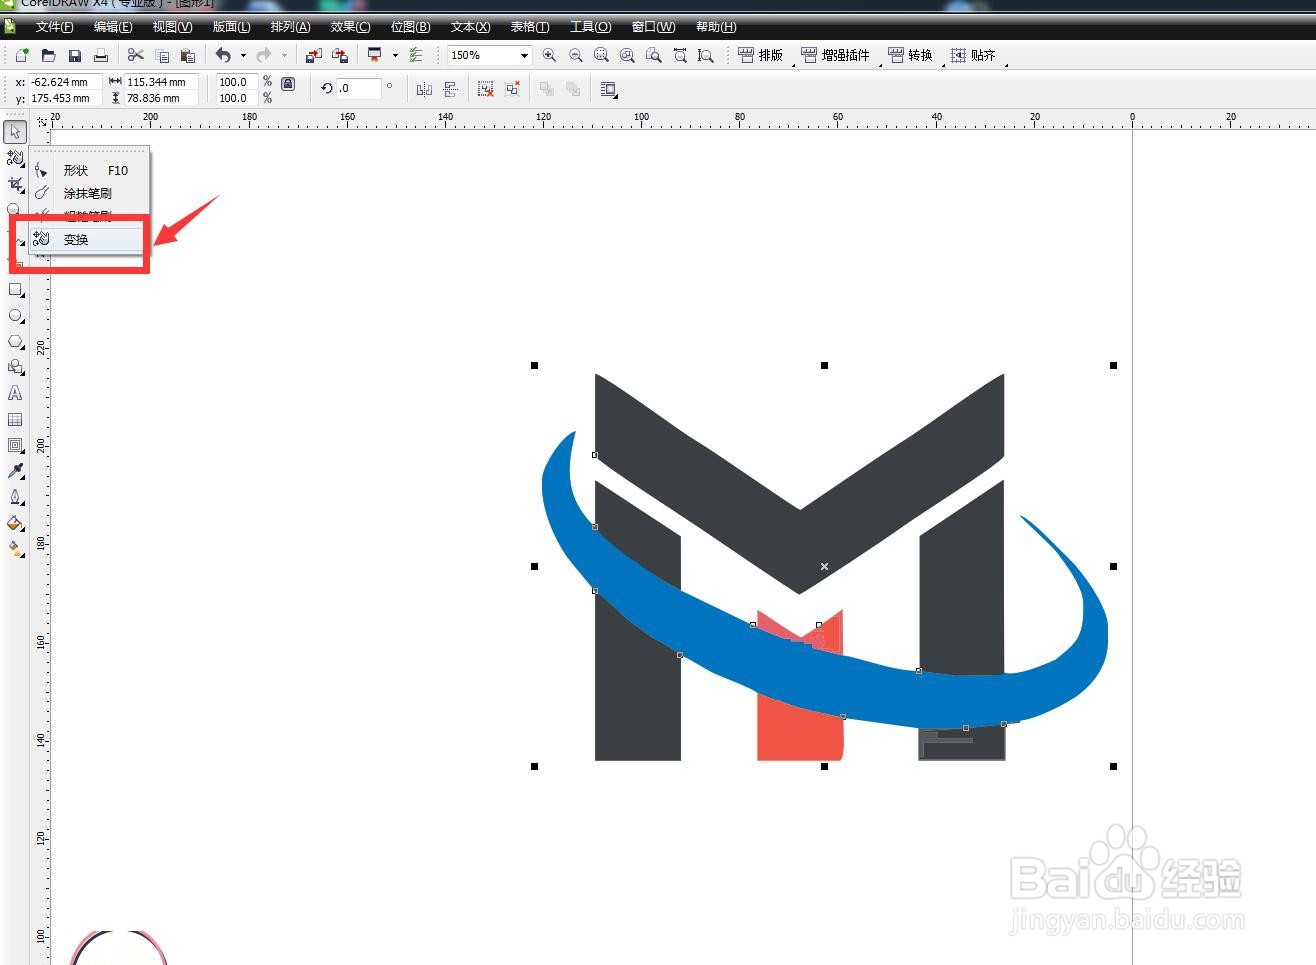Viewport: 1316px width, 965px height.
Task: Expand the application launcher dropdown arrow
Action: (395, 55)
